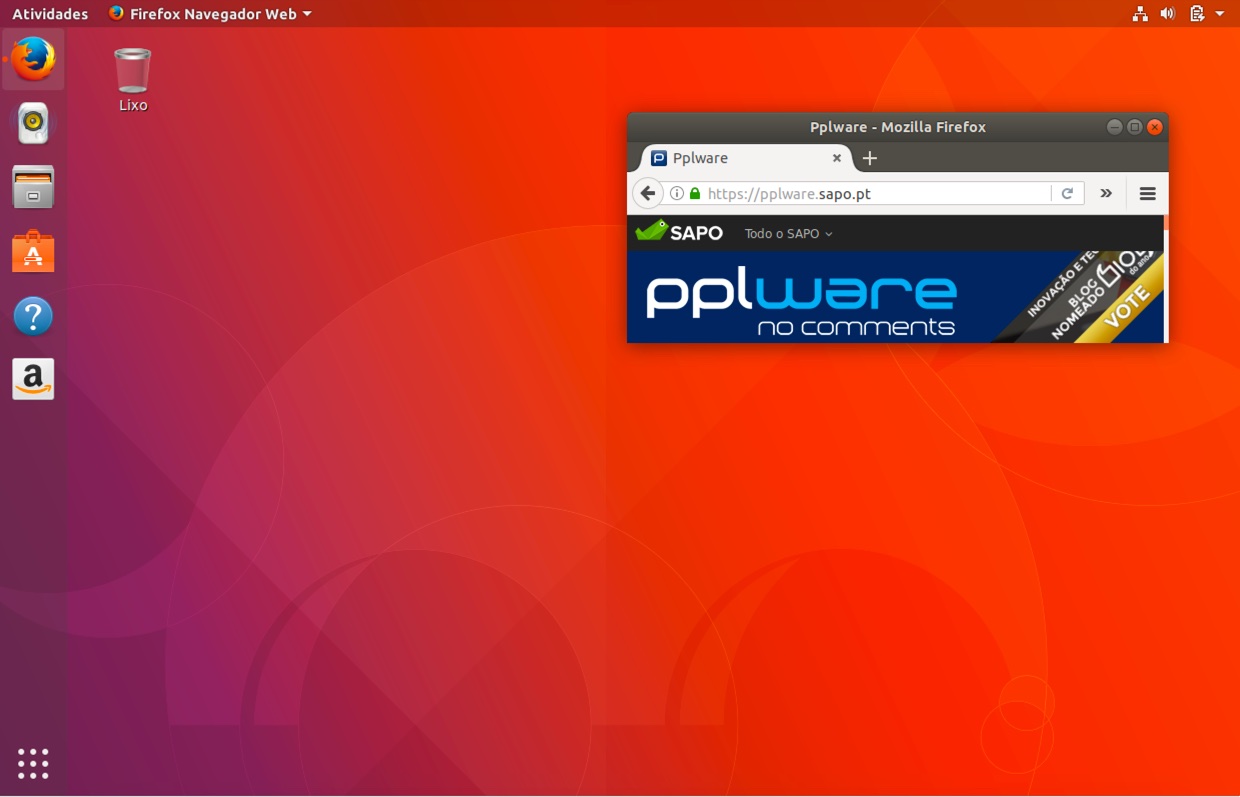
Task: Open the Firefox hamburger menu
Action: [x=1147, y=193]
